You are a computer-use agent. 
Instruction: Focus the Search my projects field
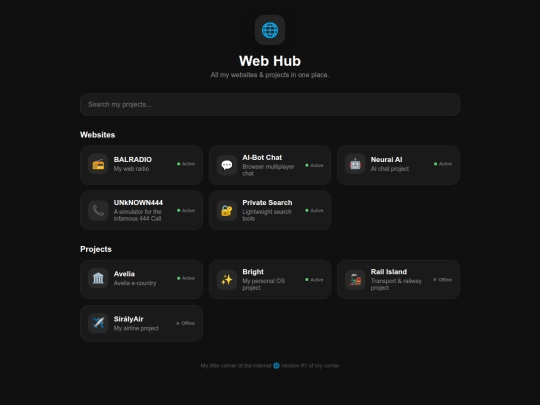point(270,104)
